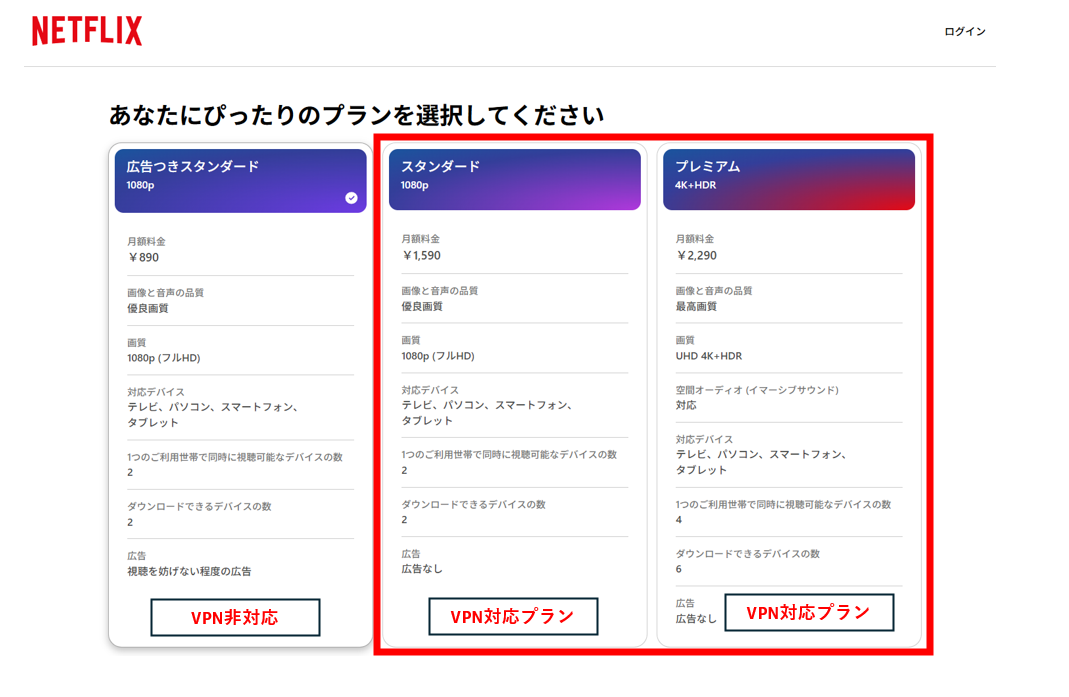Click the ￥890 monthly price

point(144,257)
